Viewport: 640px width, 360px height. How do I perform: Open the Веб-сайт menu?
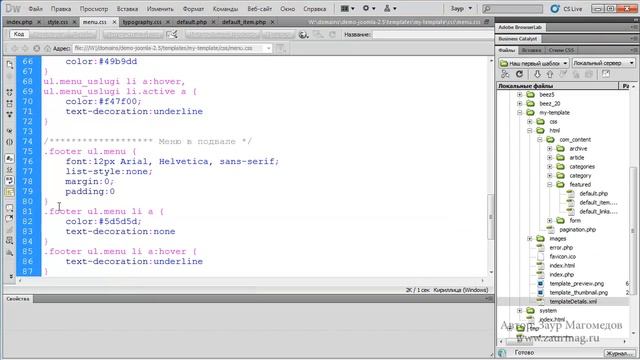(260, 9)
